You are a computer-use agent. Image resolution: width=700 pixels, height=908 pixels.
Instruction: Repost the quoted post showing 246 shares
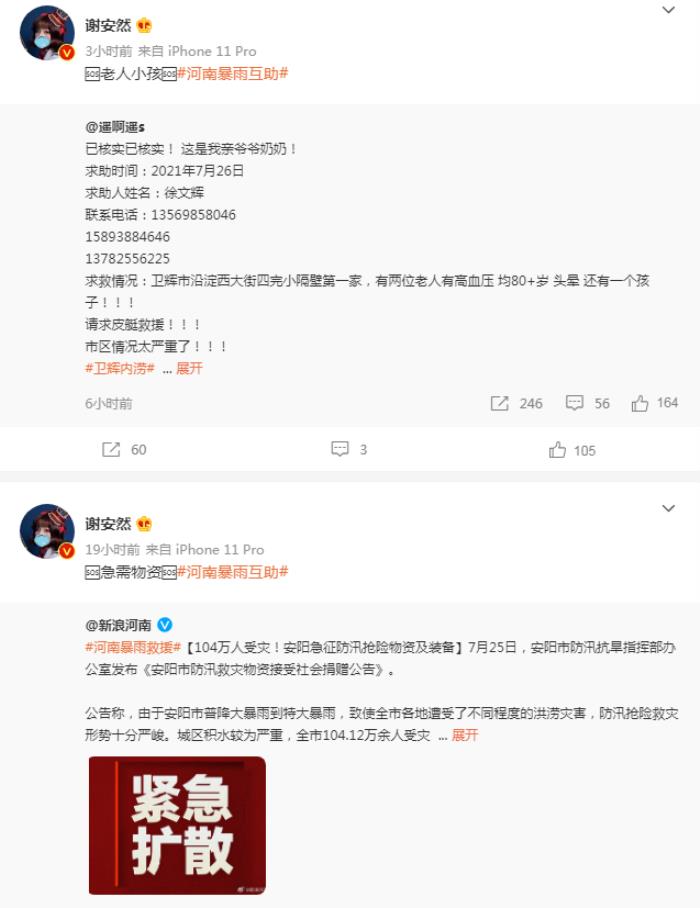click(x=516, y=403)
